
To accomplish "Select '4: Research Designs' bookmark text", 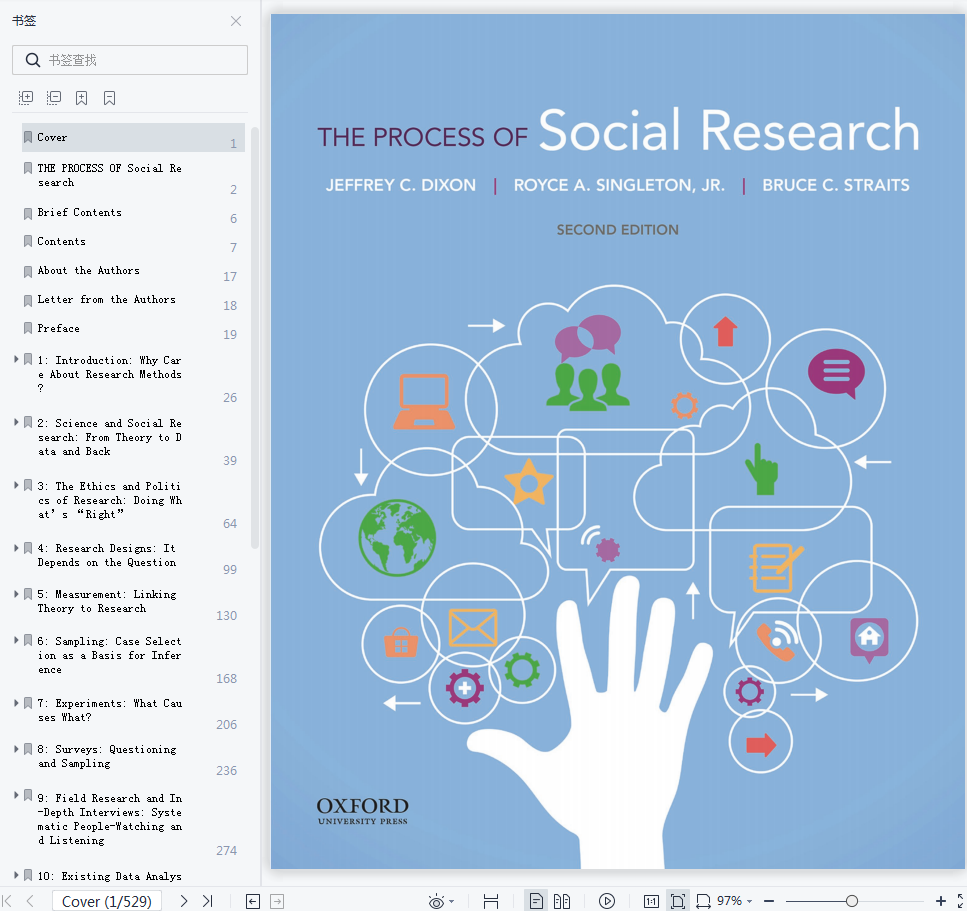I will coord(107,555).
